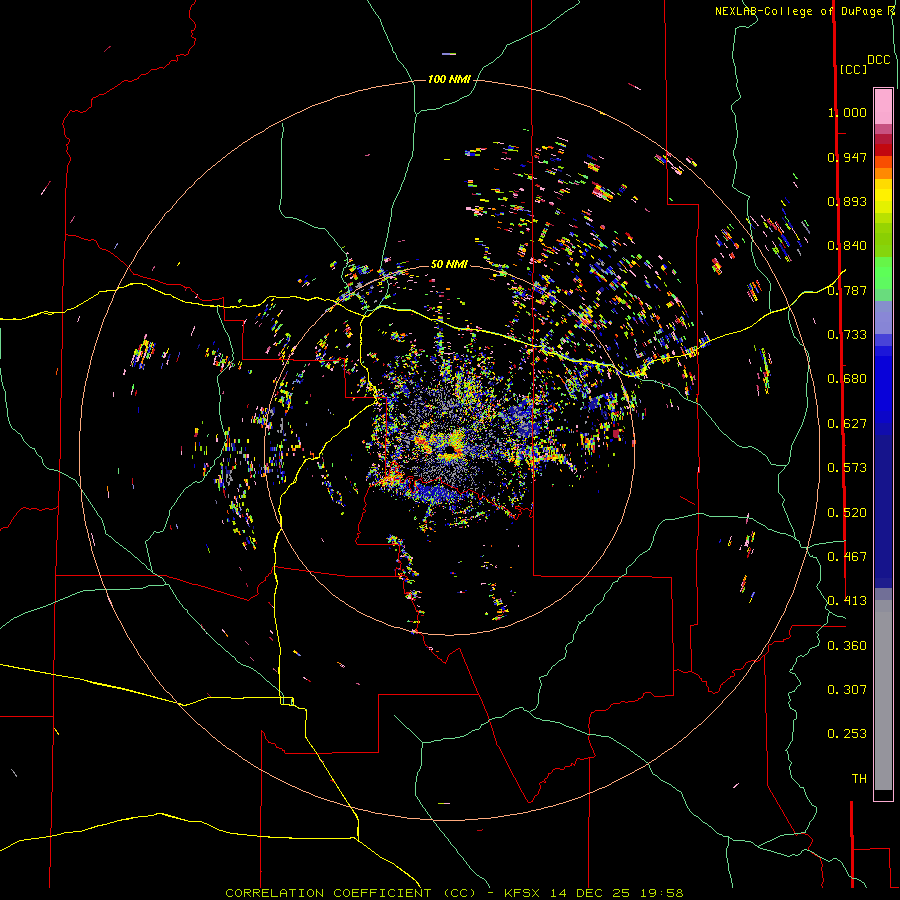The width and height of the screenshot is (900, 900).
Task: Click the 50 NMI range ring label
Action: 449,264
